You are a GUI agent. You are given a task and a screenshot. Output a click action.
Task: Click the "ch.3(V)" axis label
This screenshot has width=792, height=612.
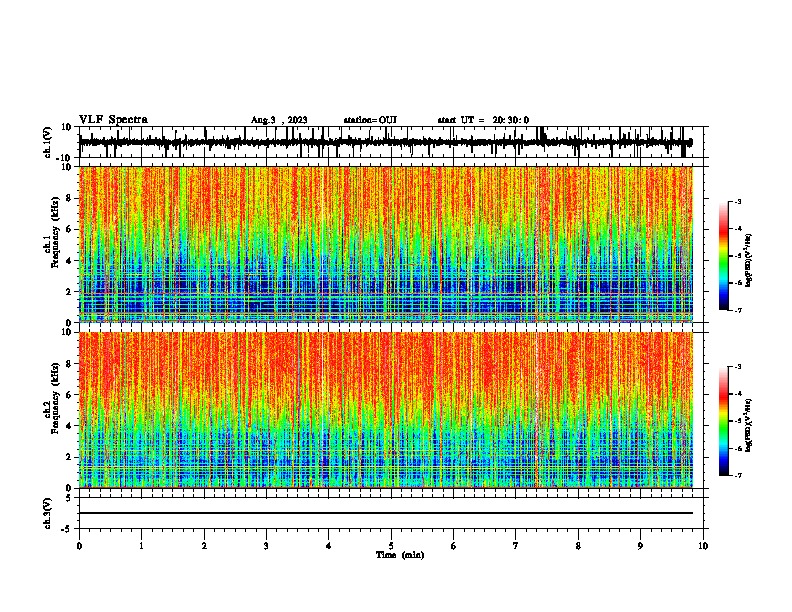coord(48,513)
